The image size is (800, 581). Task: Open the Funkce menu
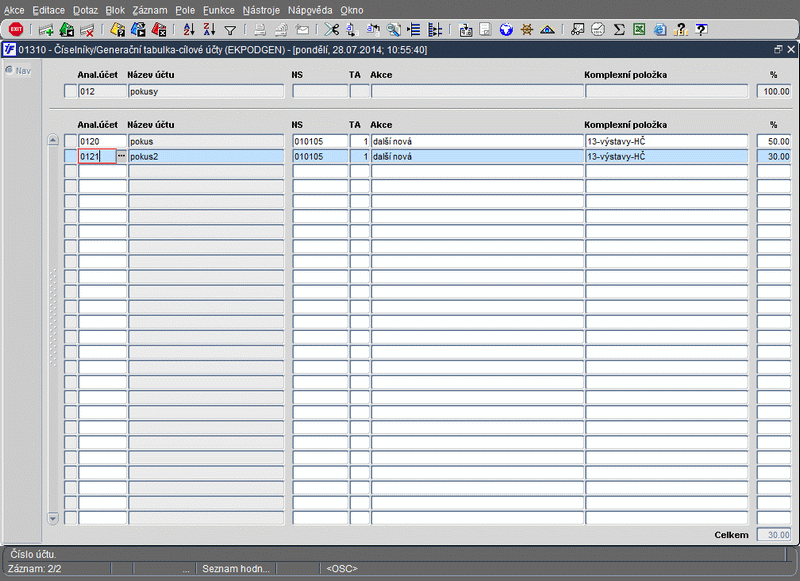click(x=219, y=10)
